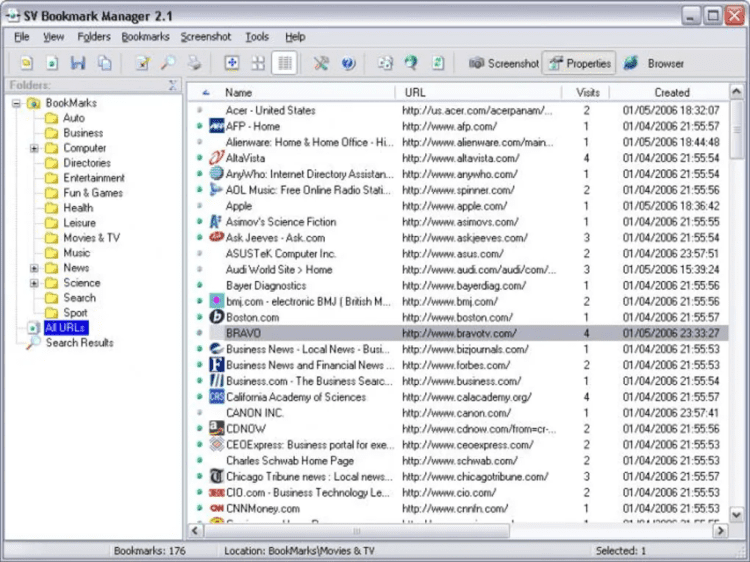The width and height of the screenshot is (750, 562).
Task: Open the Tools menu
Action: (257, 37)
